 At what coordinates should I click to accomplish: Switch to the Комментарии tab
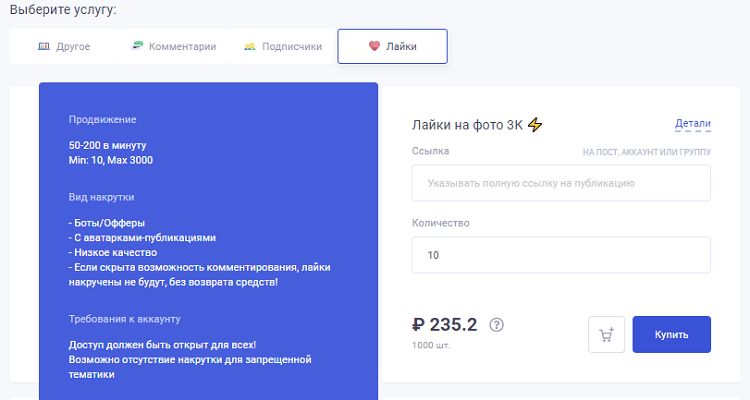point(182,46)
